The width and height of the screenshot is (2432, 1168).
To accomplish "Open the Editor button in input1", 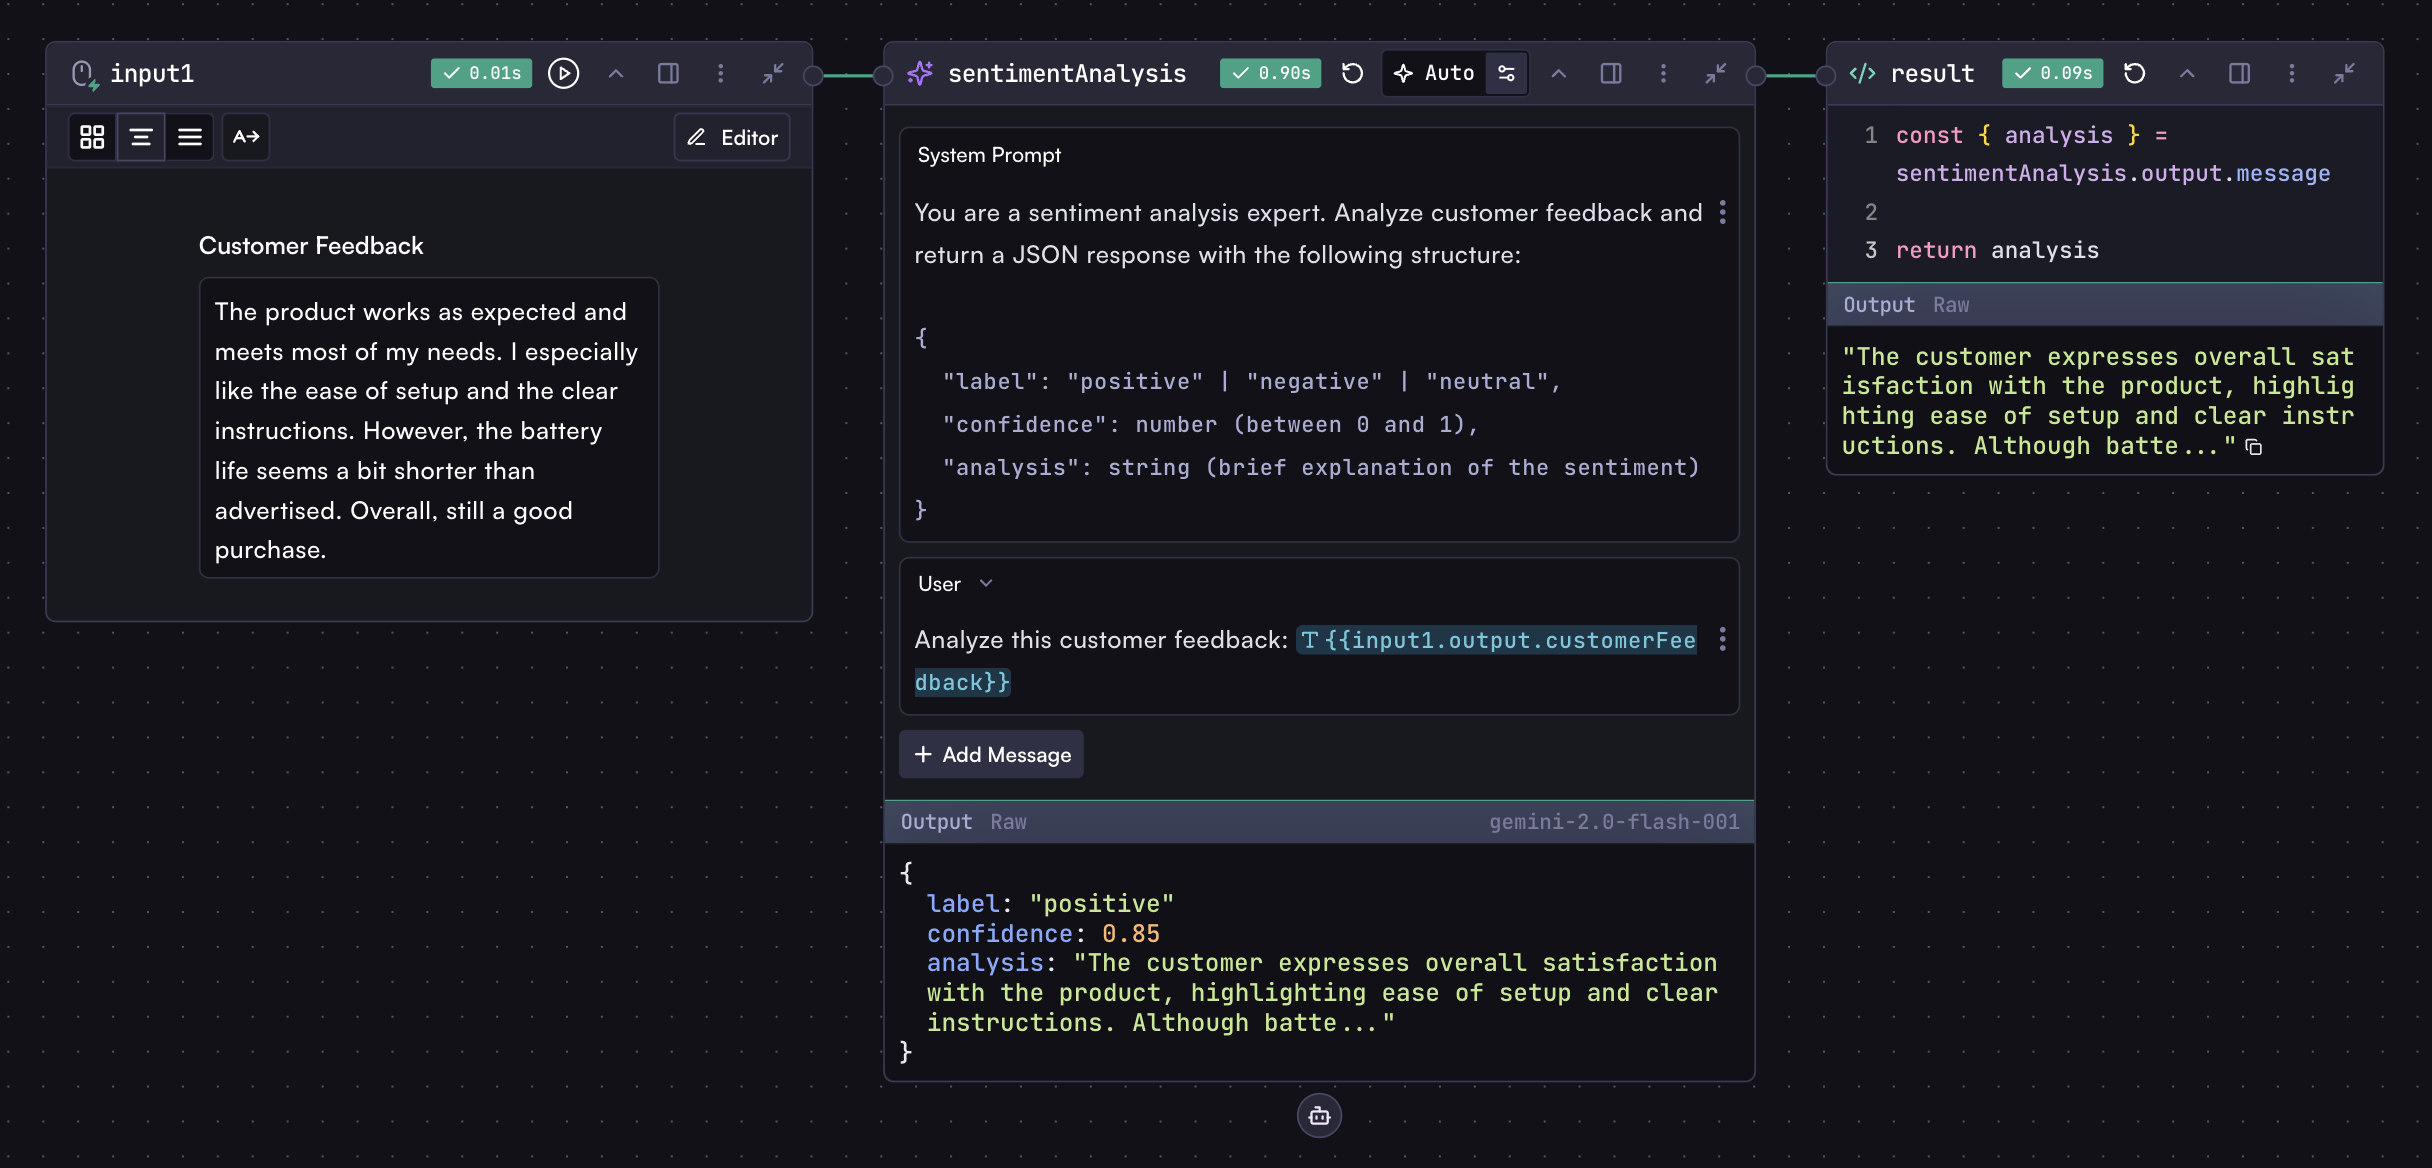I will point(732,137).
